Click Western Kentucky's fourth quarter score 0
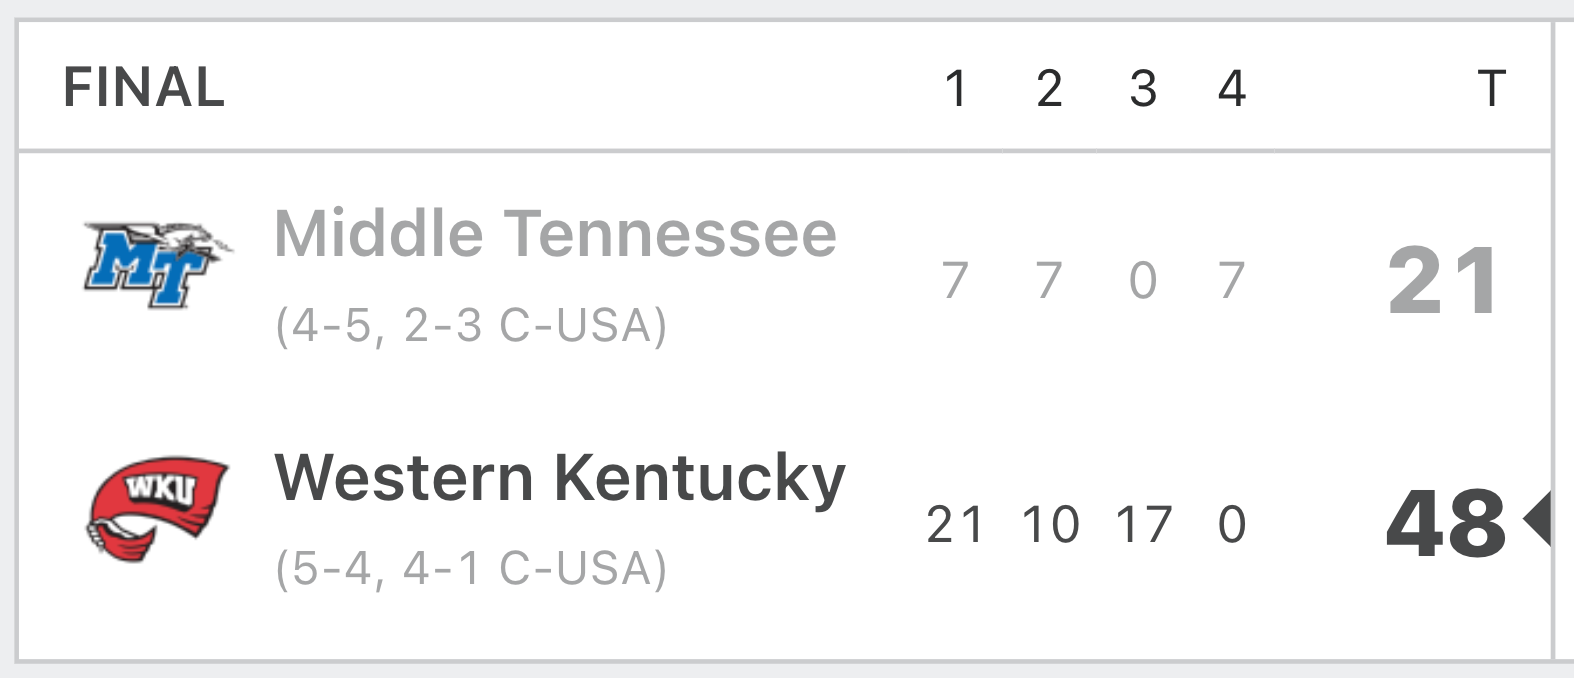The height and width of the screenshot is (678, 1574). (x=1232, y=525)
